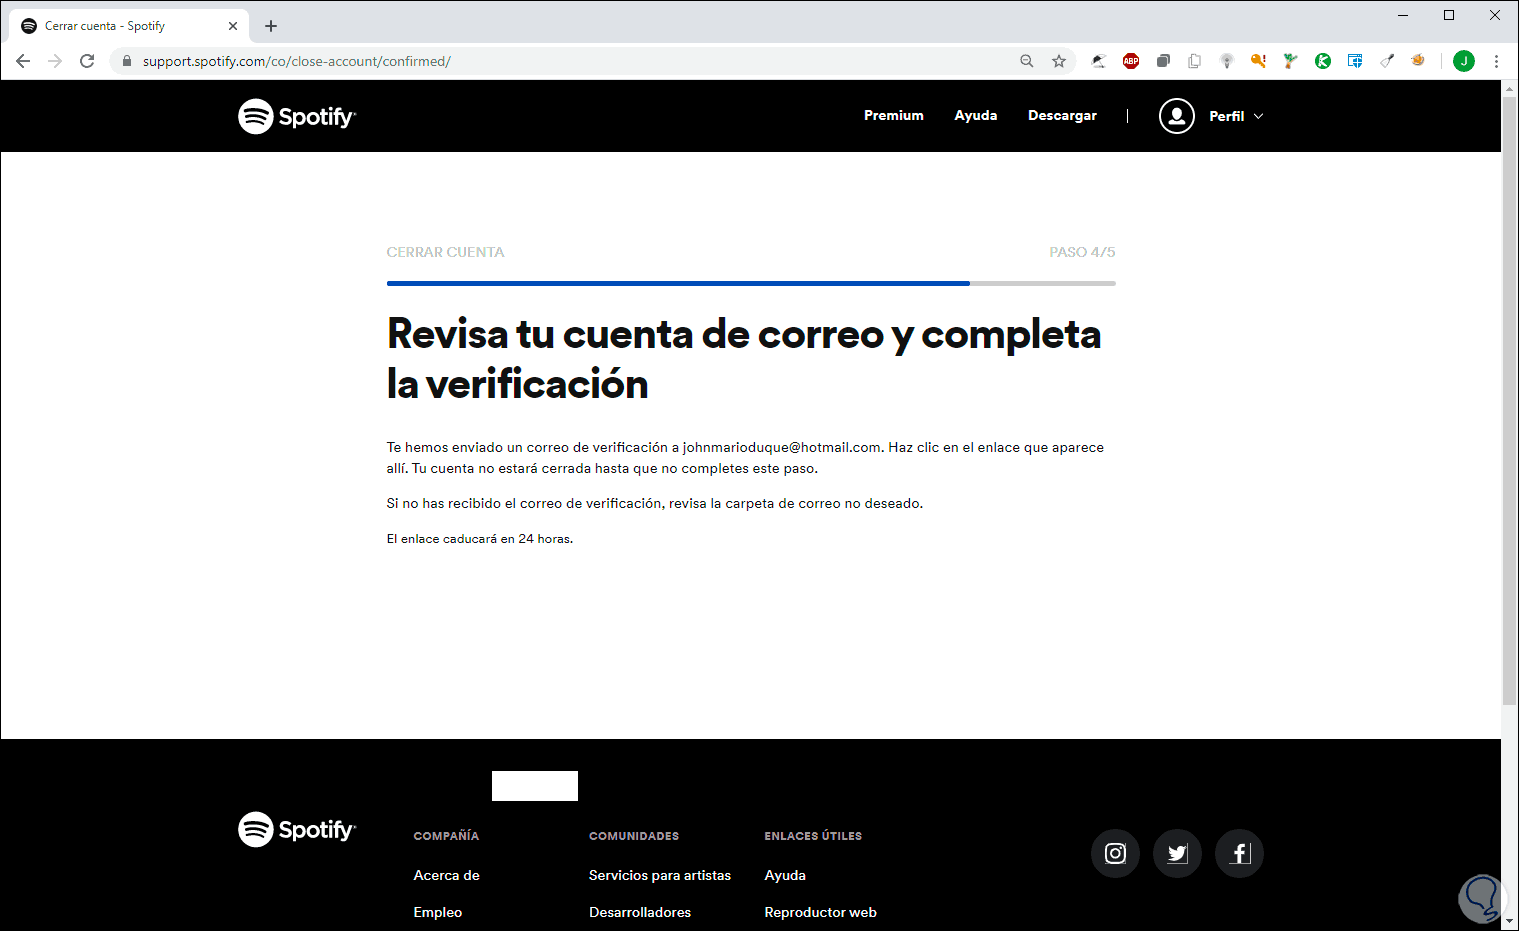Click the paint scraper extension icon

[x=1387, y=61]
